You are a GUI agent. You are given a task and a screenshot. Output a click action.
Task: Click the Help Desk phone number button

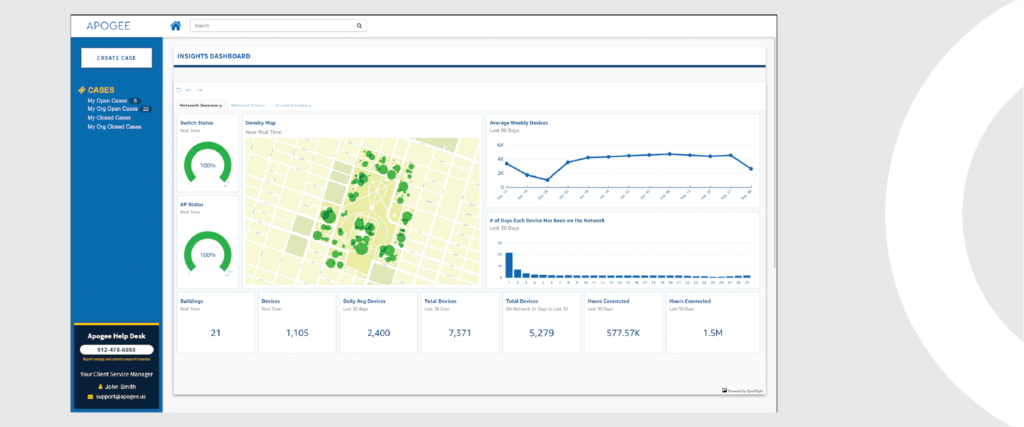coord(115,349)
